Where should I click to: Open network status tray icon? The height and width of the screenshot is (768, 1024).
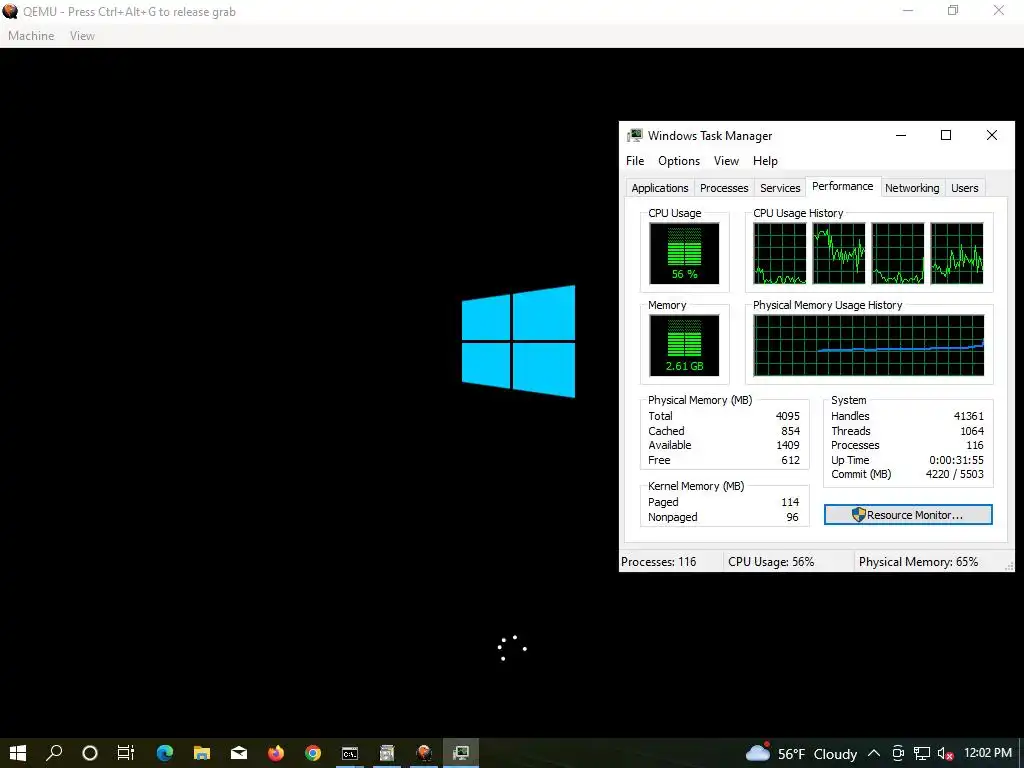(x=921, y=754)
